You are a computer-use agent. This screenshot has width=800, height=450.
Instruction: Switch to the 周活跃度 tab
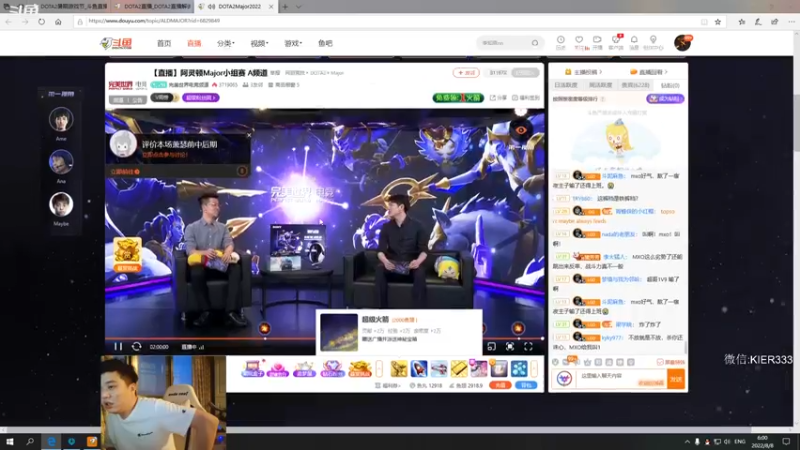pyautogui.click(x=600, y=85)
